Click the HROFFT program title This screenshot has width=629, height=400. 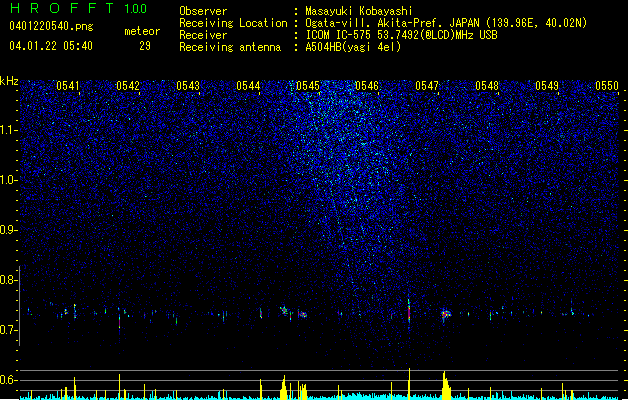pyautogui.click(x=62, y=8)
